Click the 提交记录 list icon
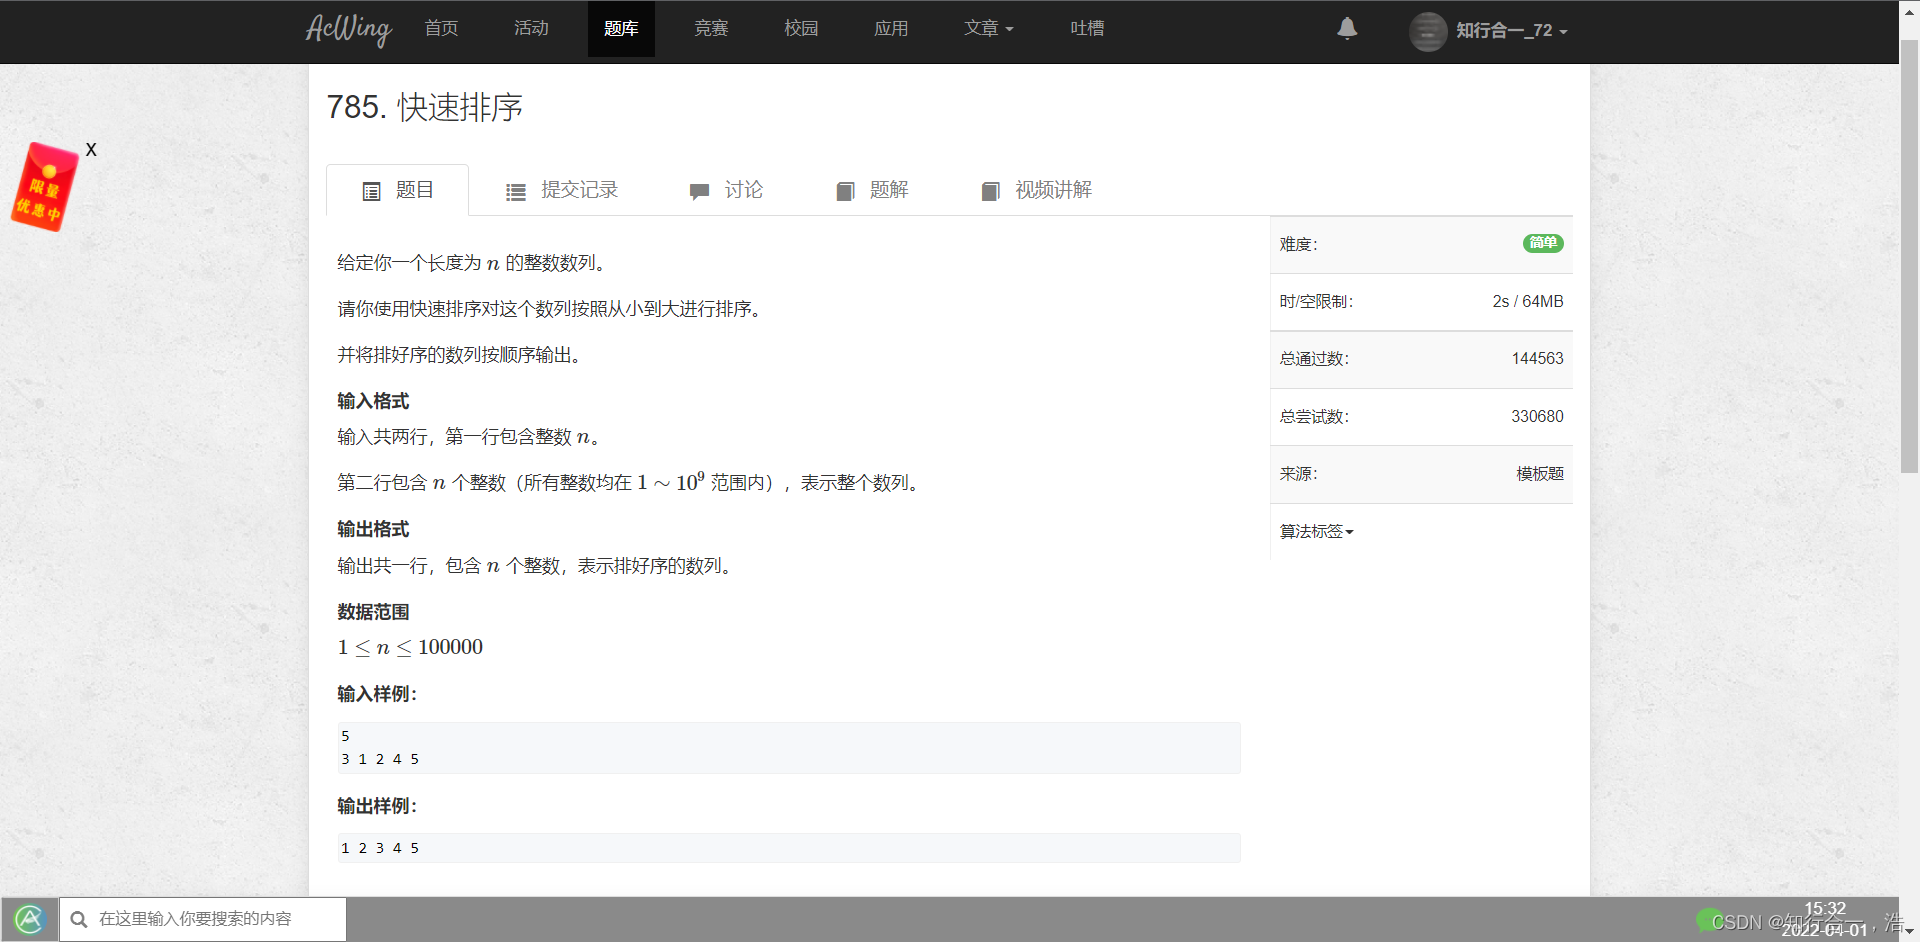Viewport: 1920px width, 942px height. coord(516,190)
